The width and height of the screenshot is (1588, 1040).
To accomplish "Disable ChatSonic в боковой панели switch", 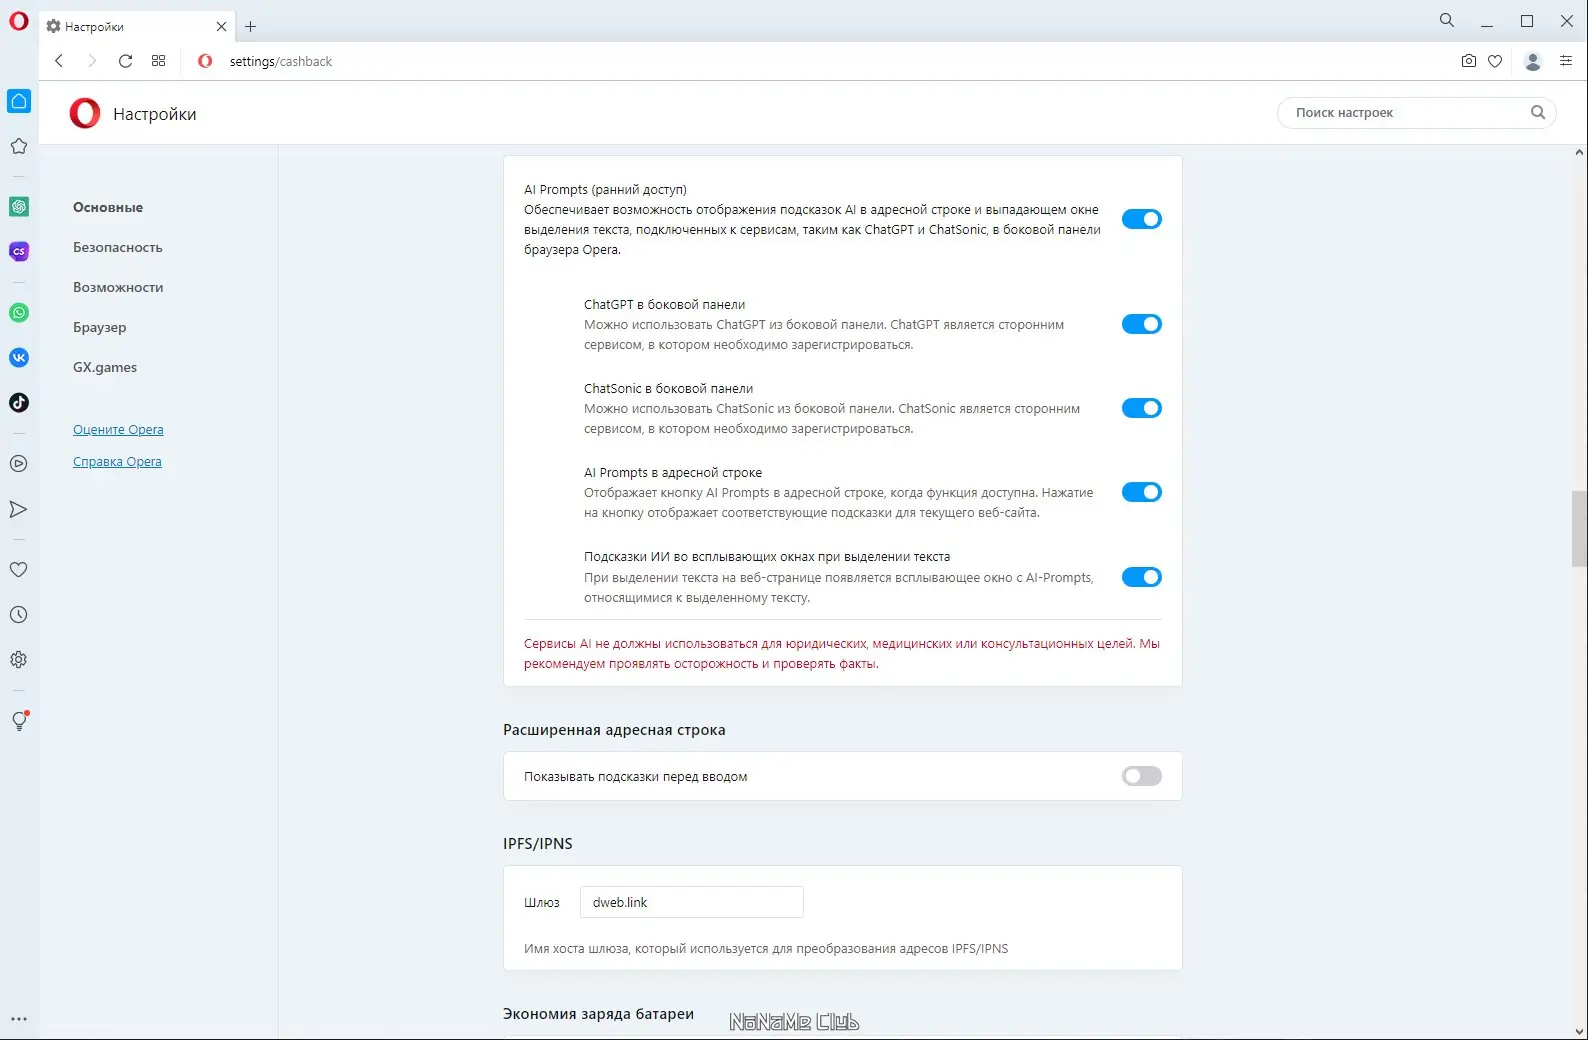I will point(1141,408).
